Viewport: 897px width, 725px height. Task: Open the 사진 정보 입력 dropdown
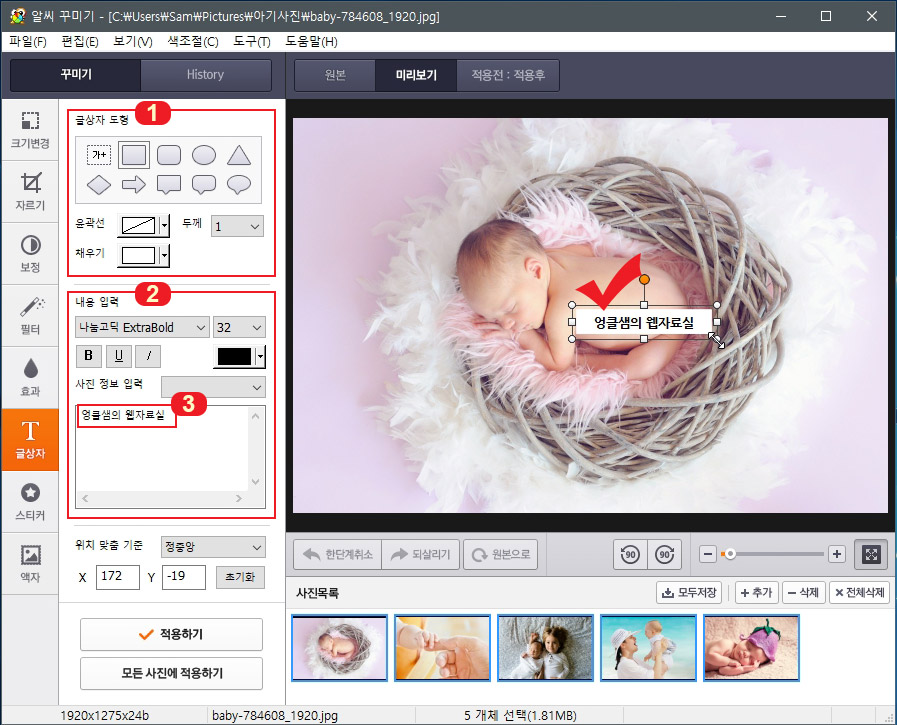[213, 387]
